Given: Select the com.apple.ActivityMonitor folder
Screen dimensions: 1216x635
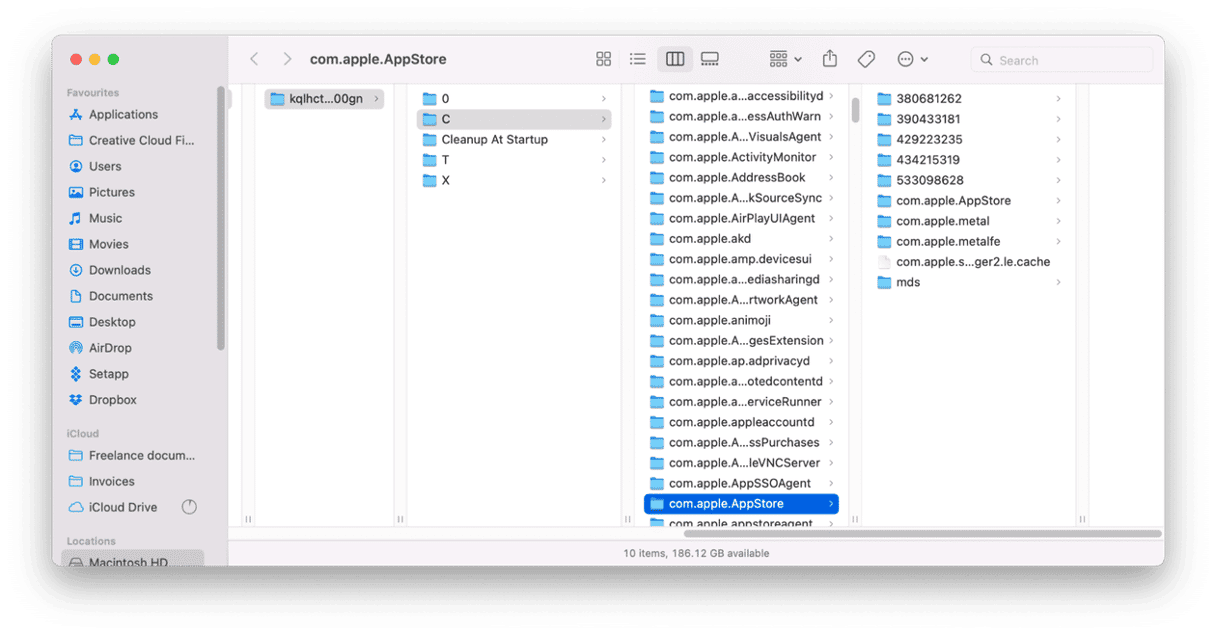Looking at the screenshot, I should (742, 157).
